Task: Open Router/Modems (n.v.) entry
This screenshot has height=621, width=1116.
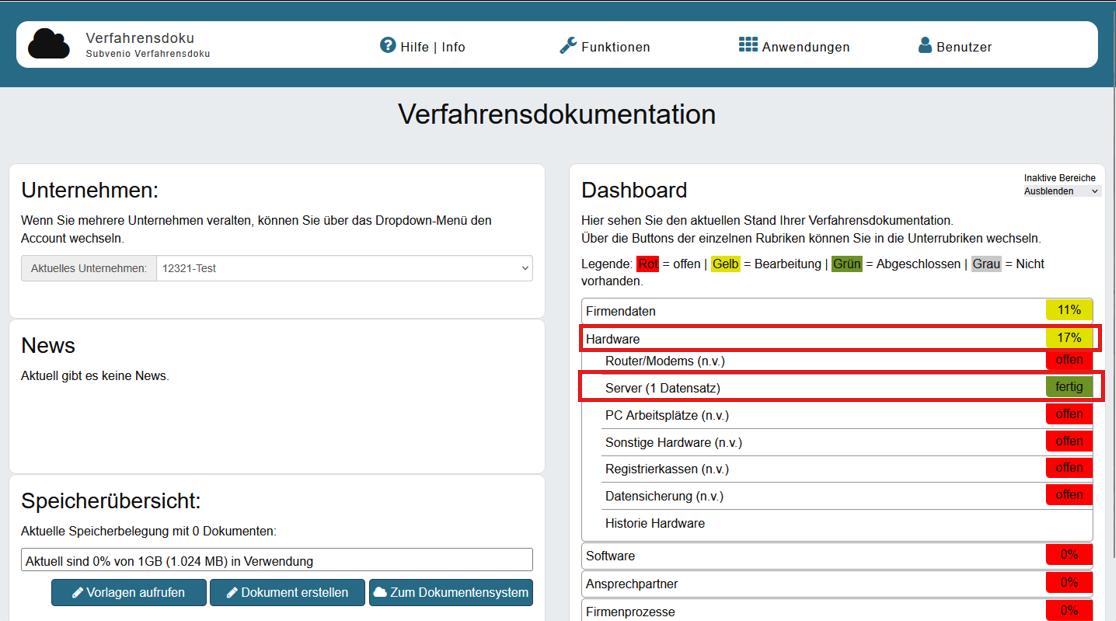Action: (847, 361)
